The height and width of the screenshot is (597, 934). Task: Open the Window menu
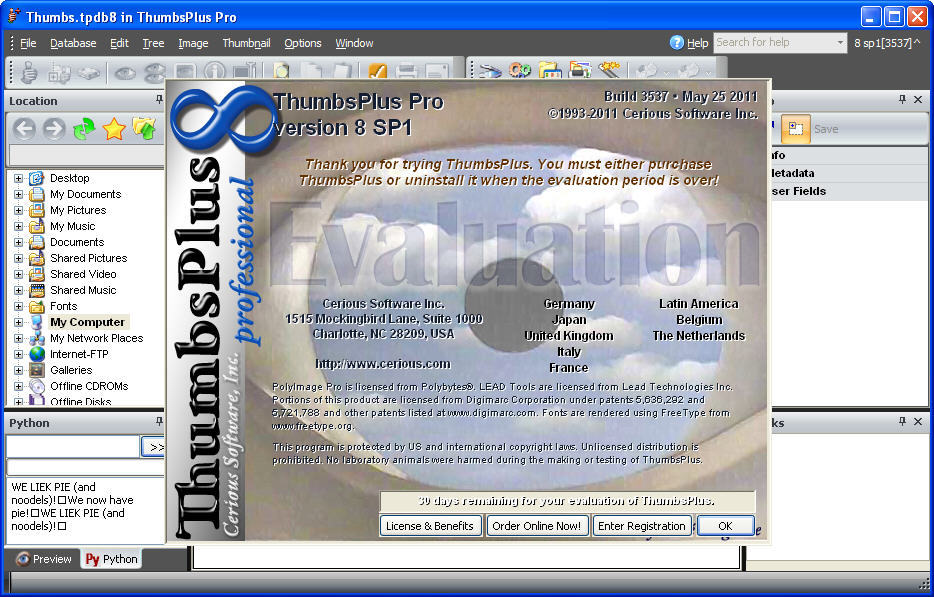coord(354,43)
